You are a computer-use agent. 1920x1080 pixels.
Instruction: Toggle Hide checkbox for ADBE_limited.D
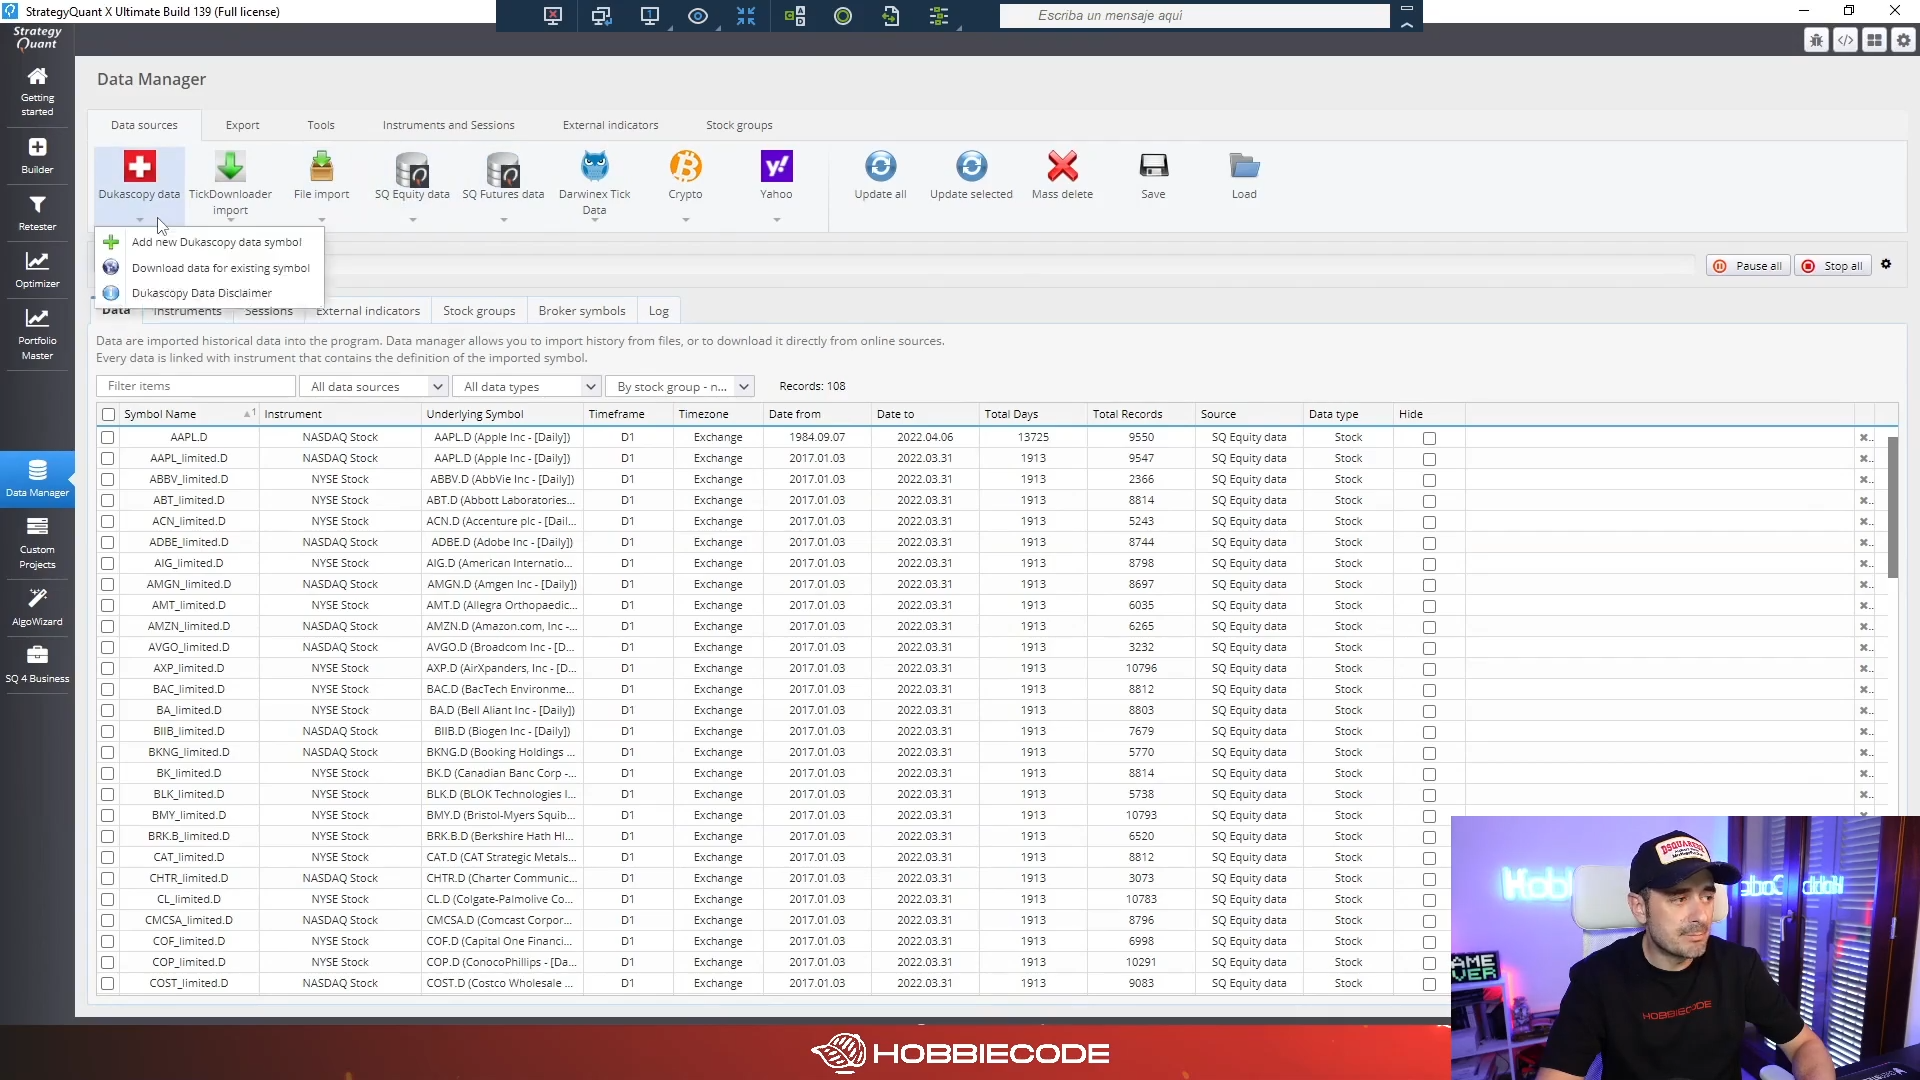1429,543
